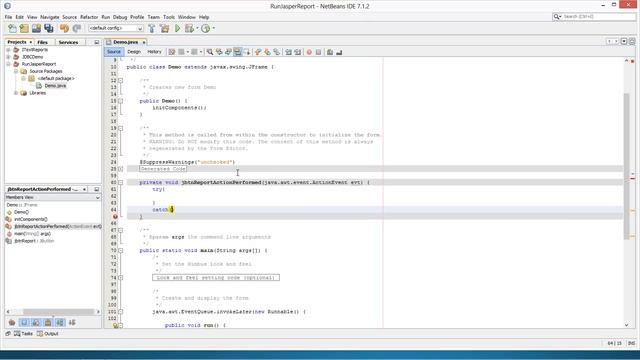The image size is (640, 360).
Task: Collapse the Source Packages node
Action: pyautogui.click(x=16, y=71)
